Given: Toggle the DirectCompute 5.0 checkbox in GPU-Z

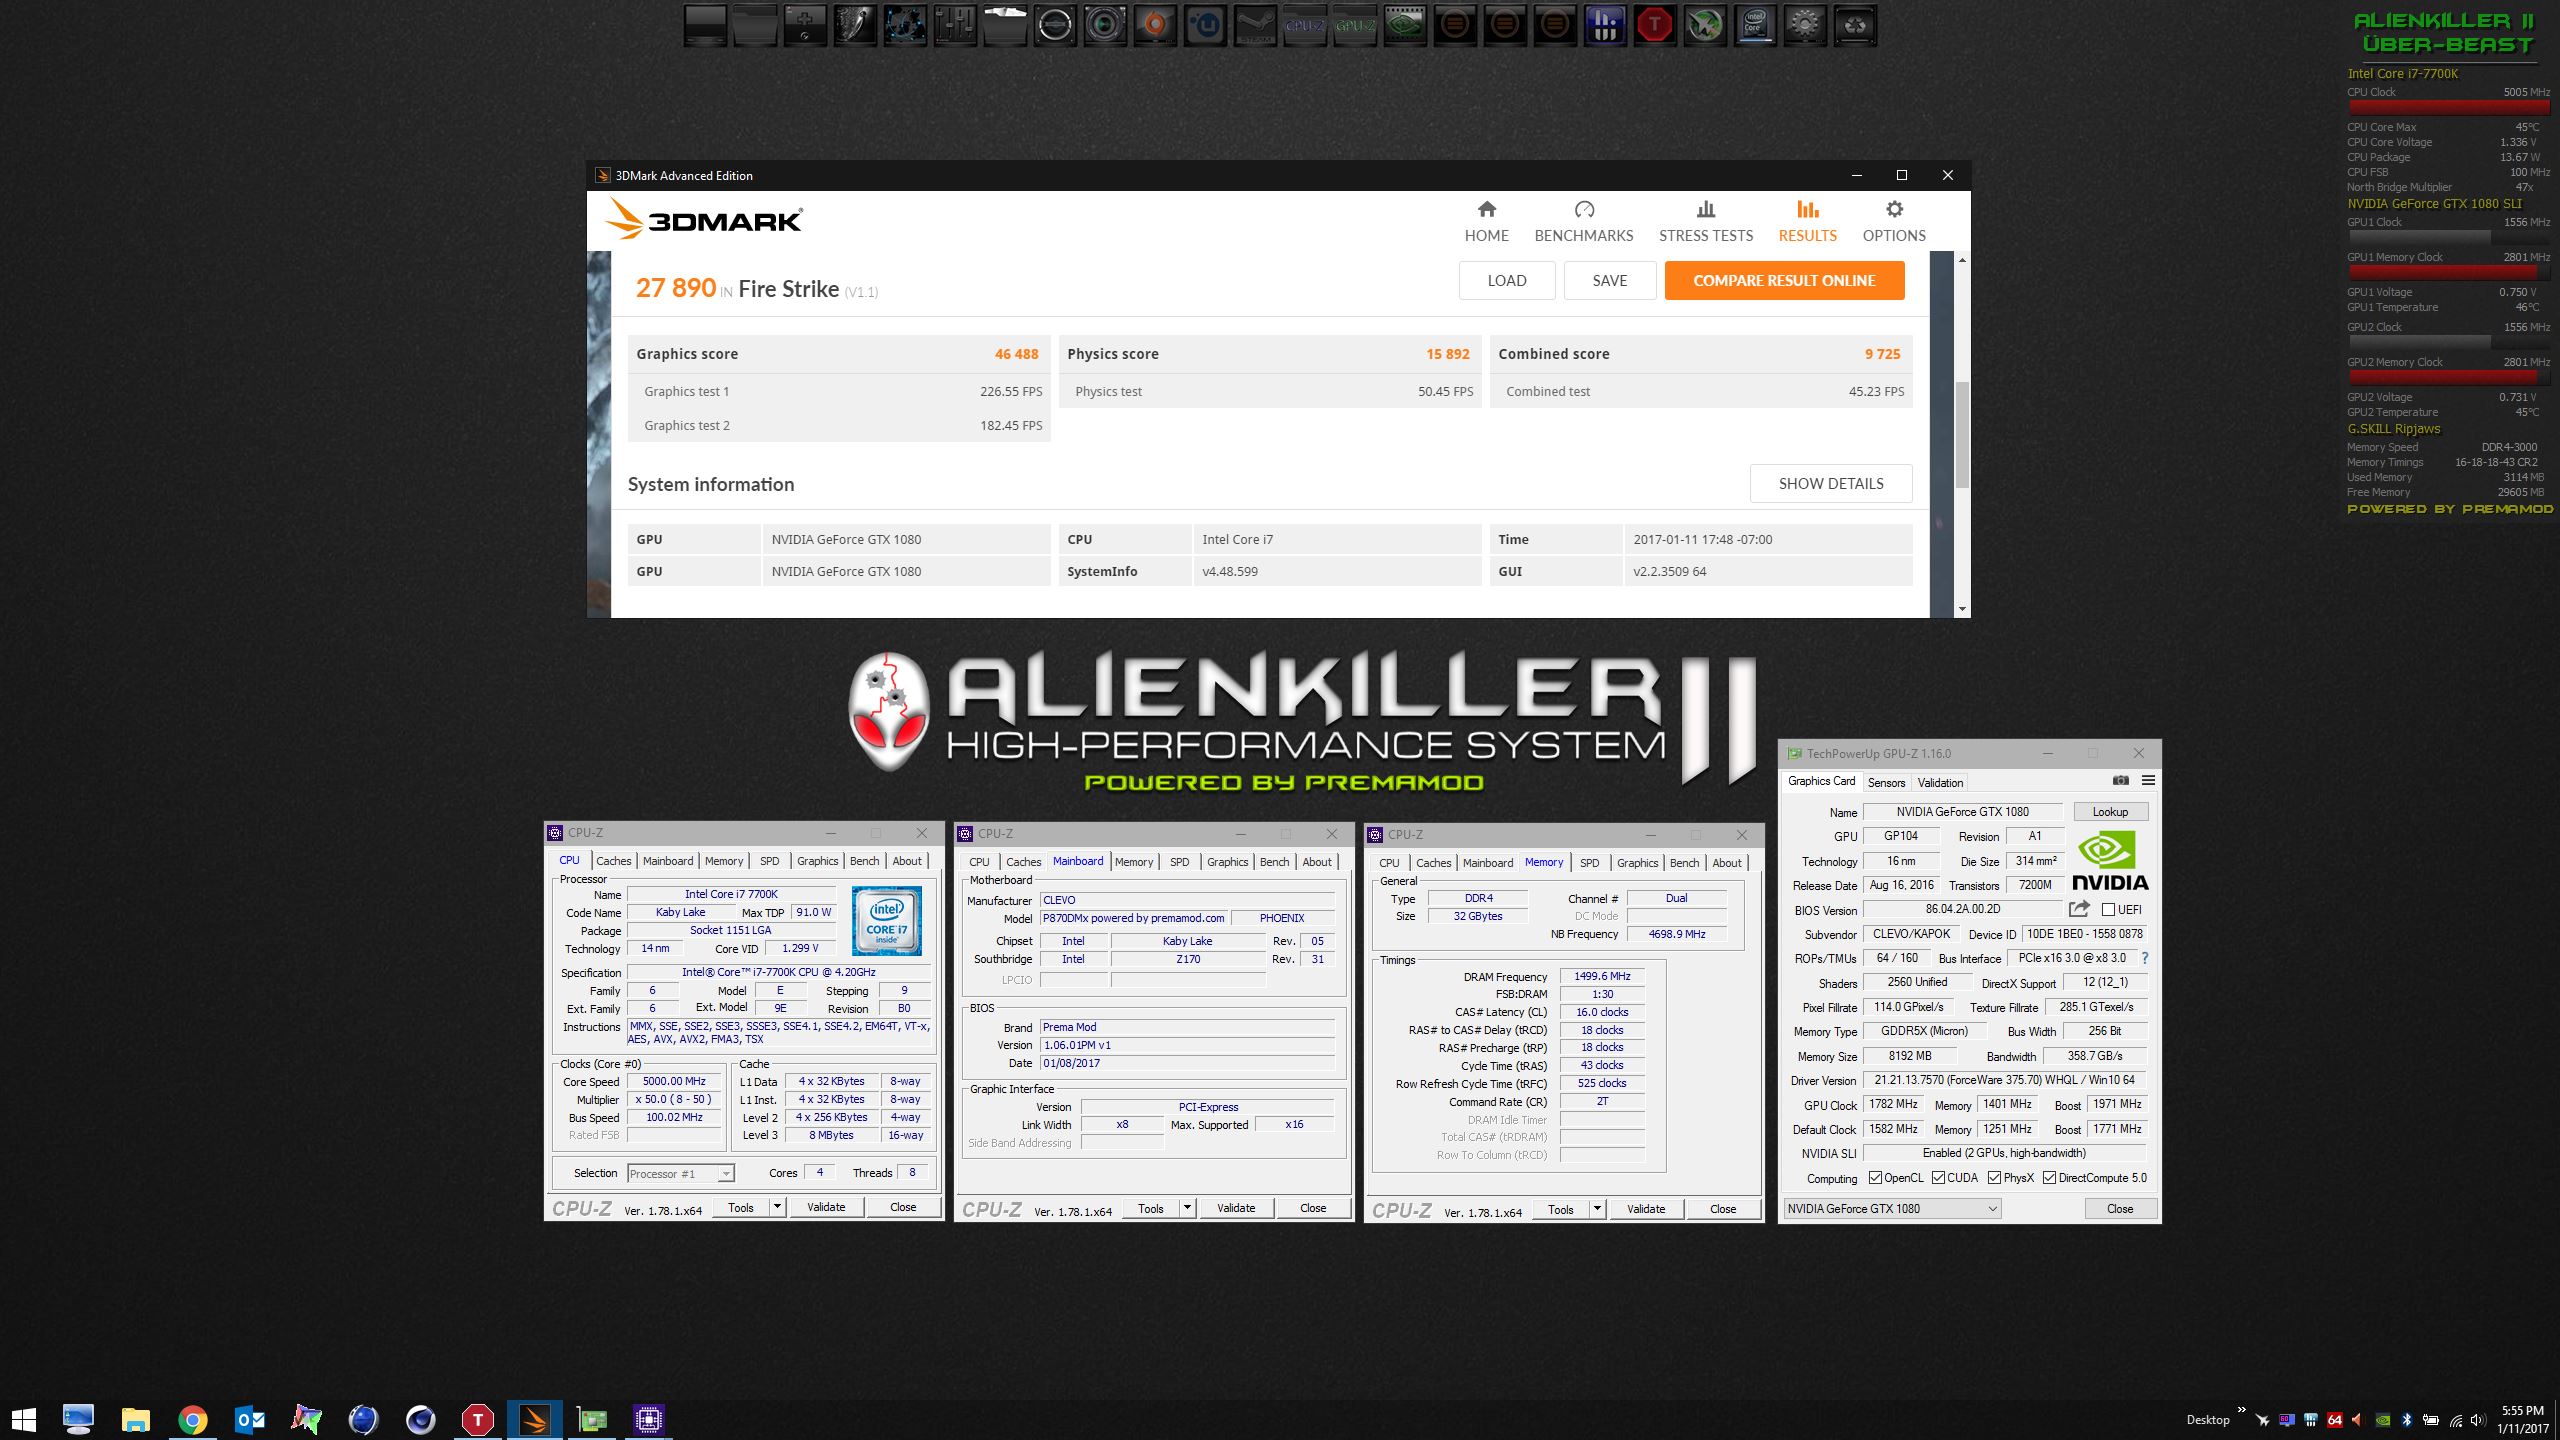Looking at the screenshot, I should (x=2050, y=1178).
